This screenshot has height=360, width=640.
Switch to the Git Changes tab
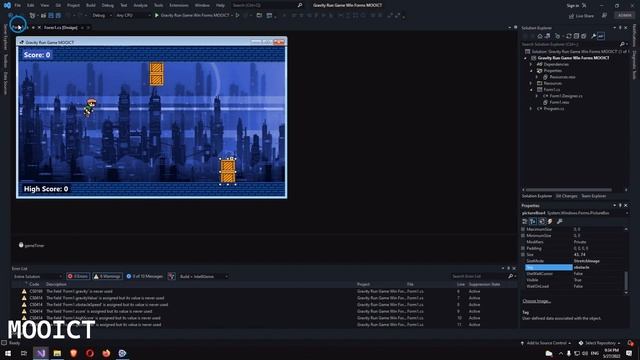[566, 196]
